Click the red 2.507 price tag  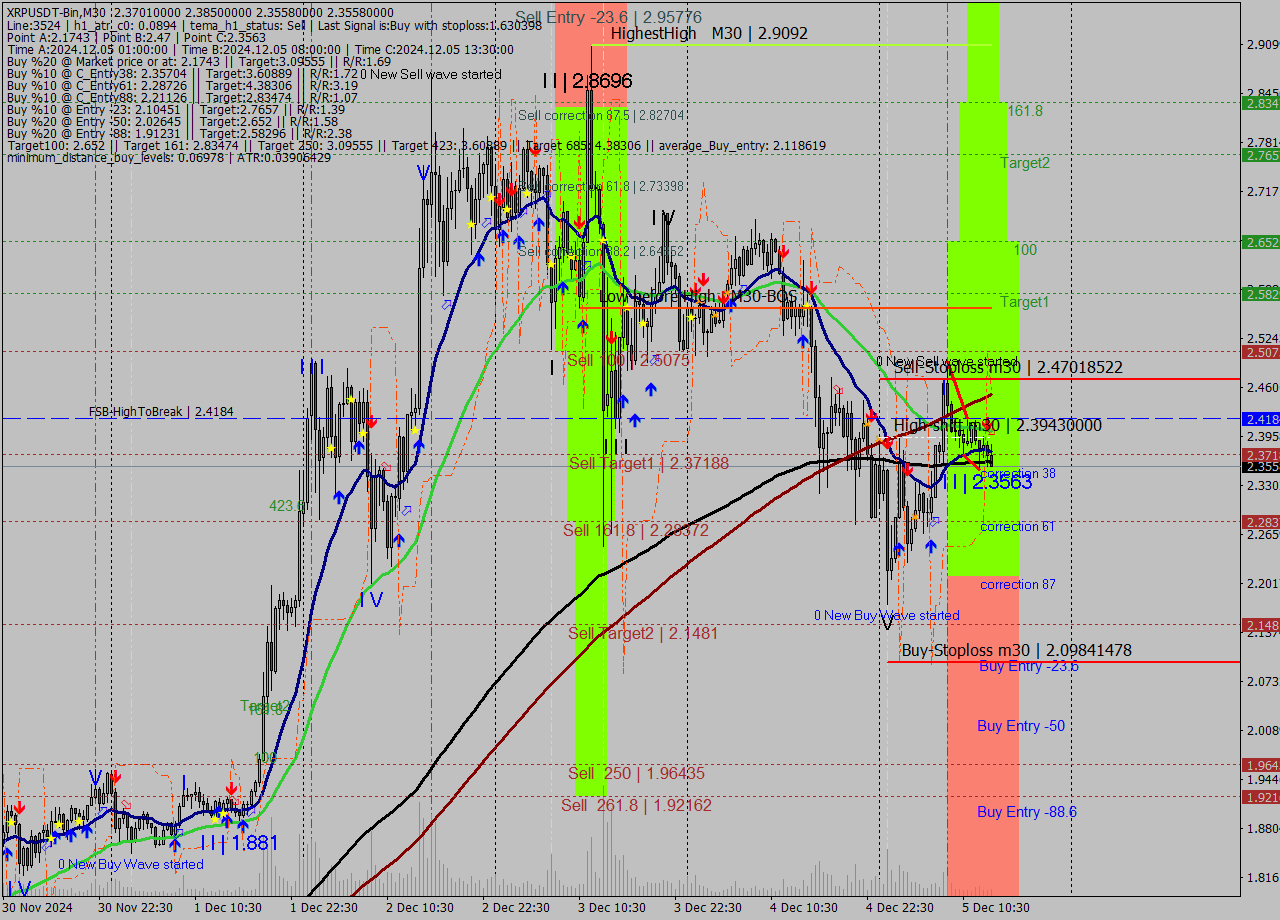tap(1261, 352)
